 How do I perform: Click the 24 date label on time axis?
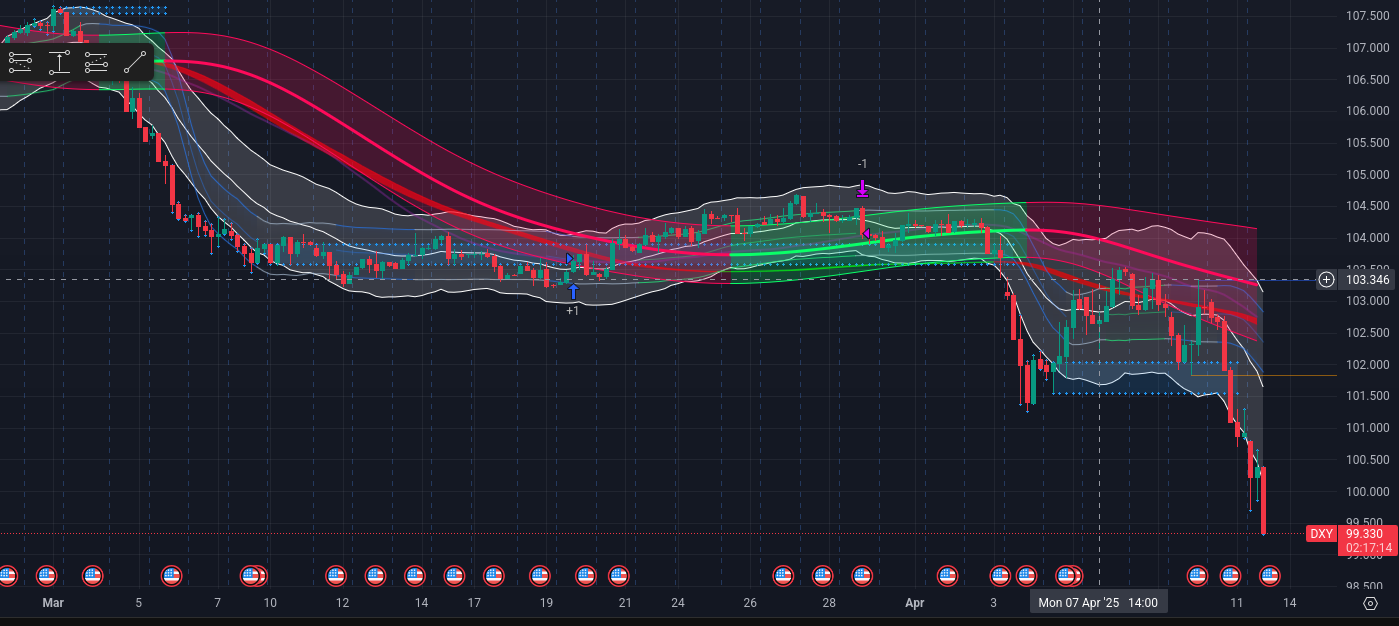click(678, 603)
